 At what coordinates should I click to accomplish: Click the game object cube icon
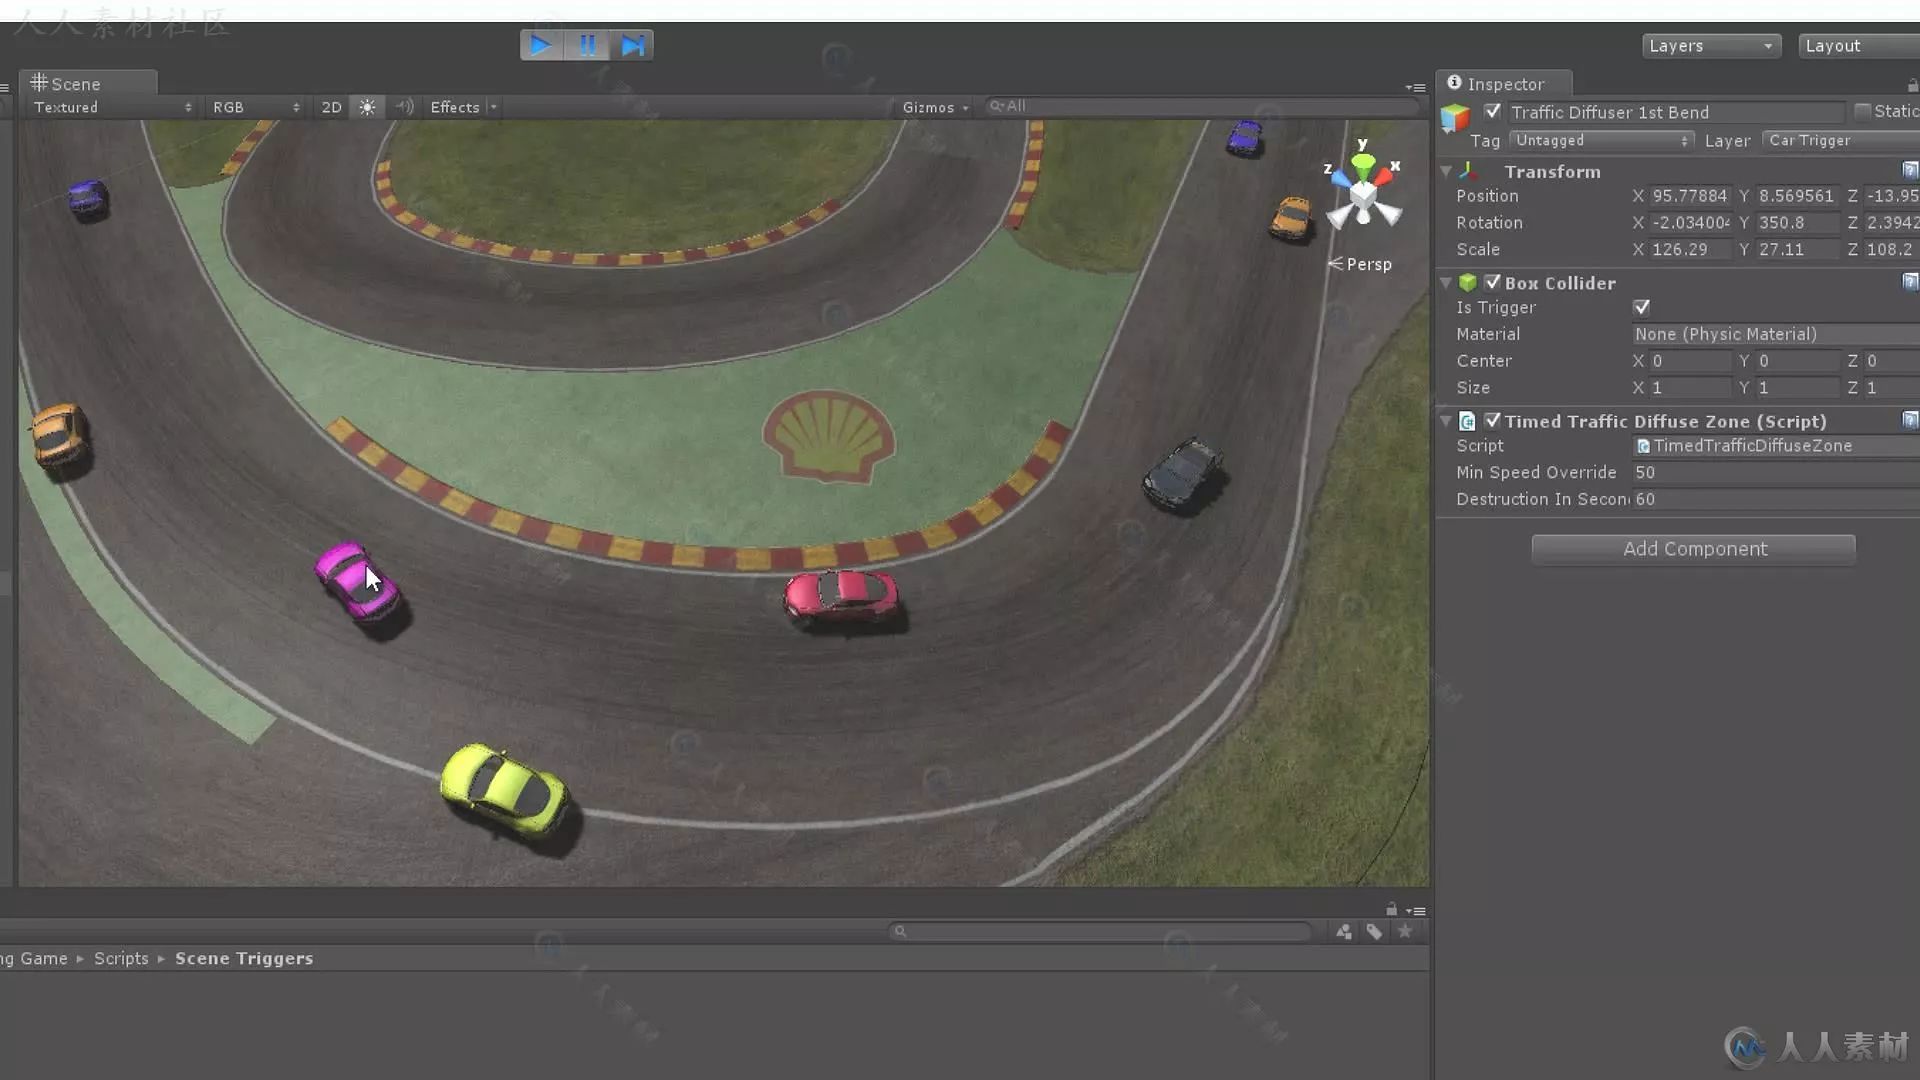(x=1455, y=118)
